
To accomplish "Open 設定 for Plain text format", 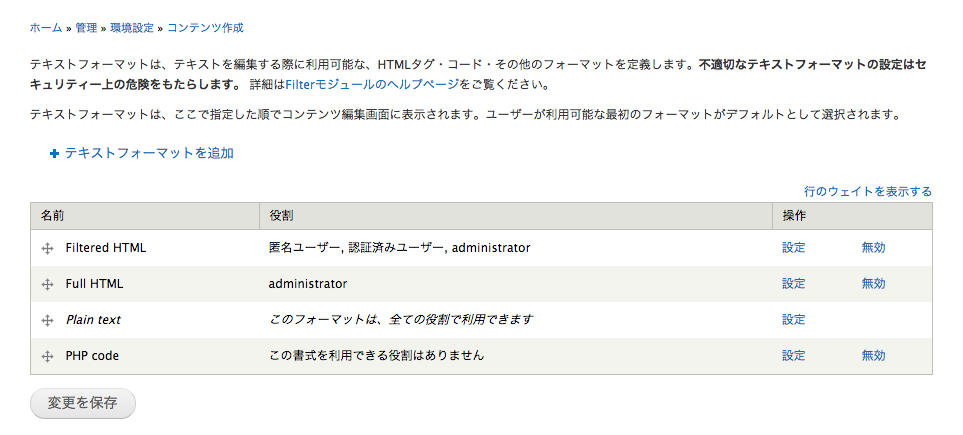I will tap(794, 320).
